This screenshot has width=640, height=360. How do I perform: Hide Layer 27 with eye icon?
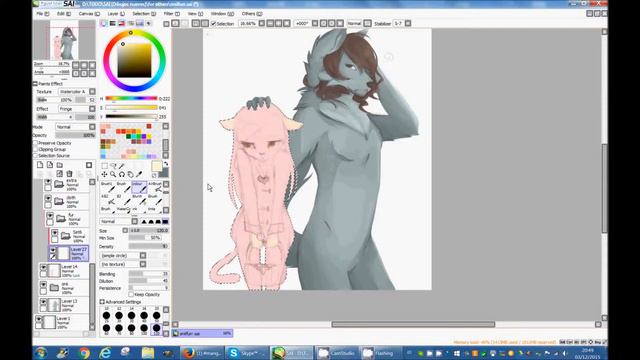click(53, 250)
